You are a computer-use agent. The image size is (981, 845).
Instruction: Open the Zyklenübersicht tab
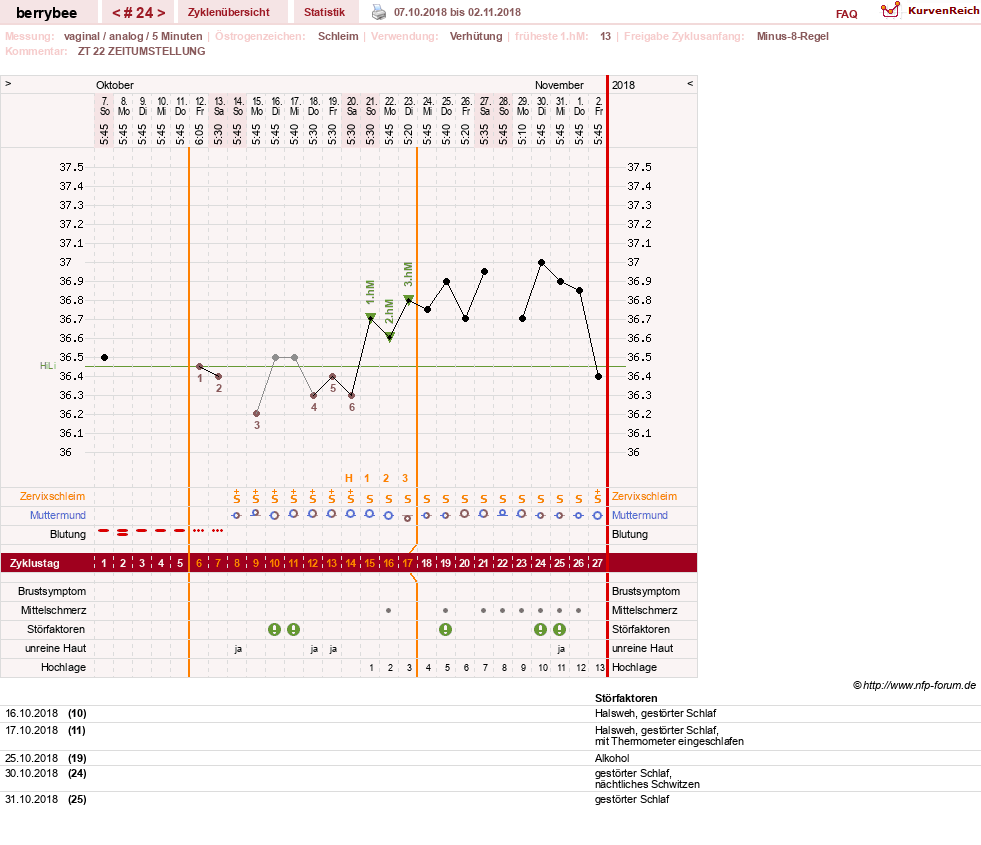(x=228, y=12)
